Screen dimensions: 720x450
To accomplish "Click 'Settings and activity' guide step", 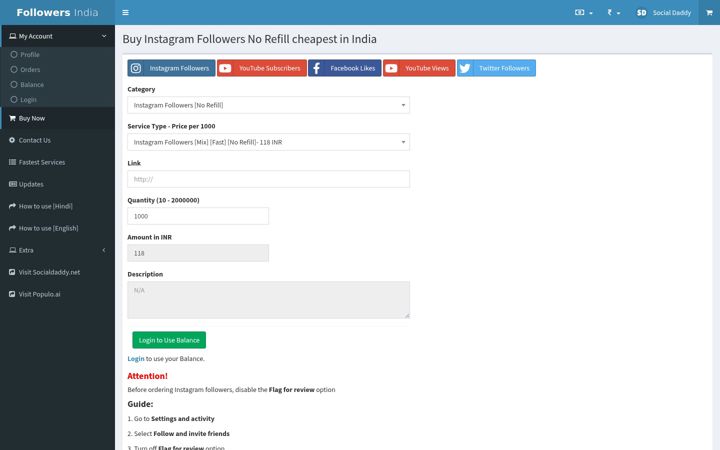I will coord(183,419).
